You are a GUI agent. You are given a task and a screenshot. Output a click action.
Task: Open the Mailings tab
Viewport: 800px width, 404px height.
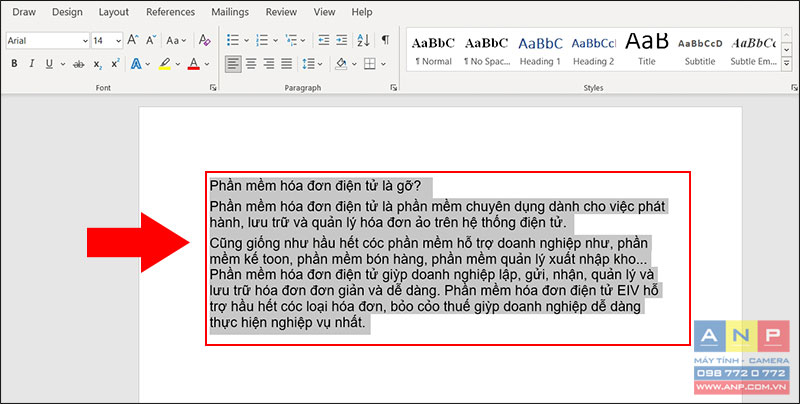click(x=230, y=12)
